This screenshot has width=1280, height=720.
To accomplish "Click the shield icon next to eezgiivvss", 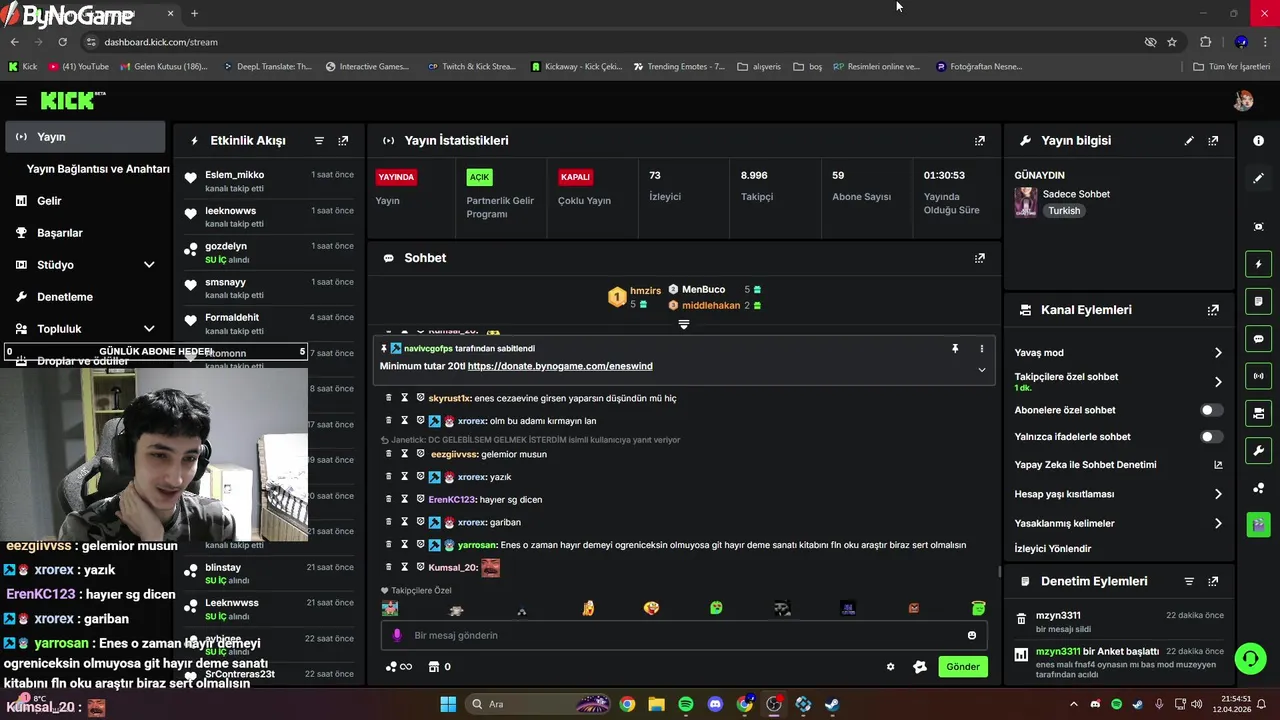I will [x=420, y=454].
